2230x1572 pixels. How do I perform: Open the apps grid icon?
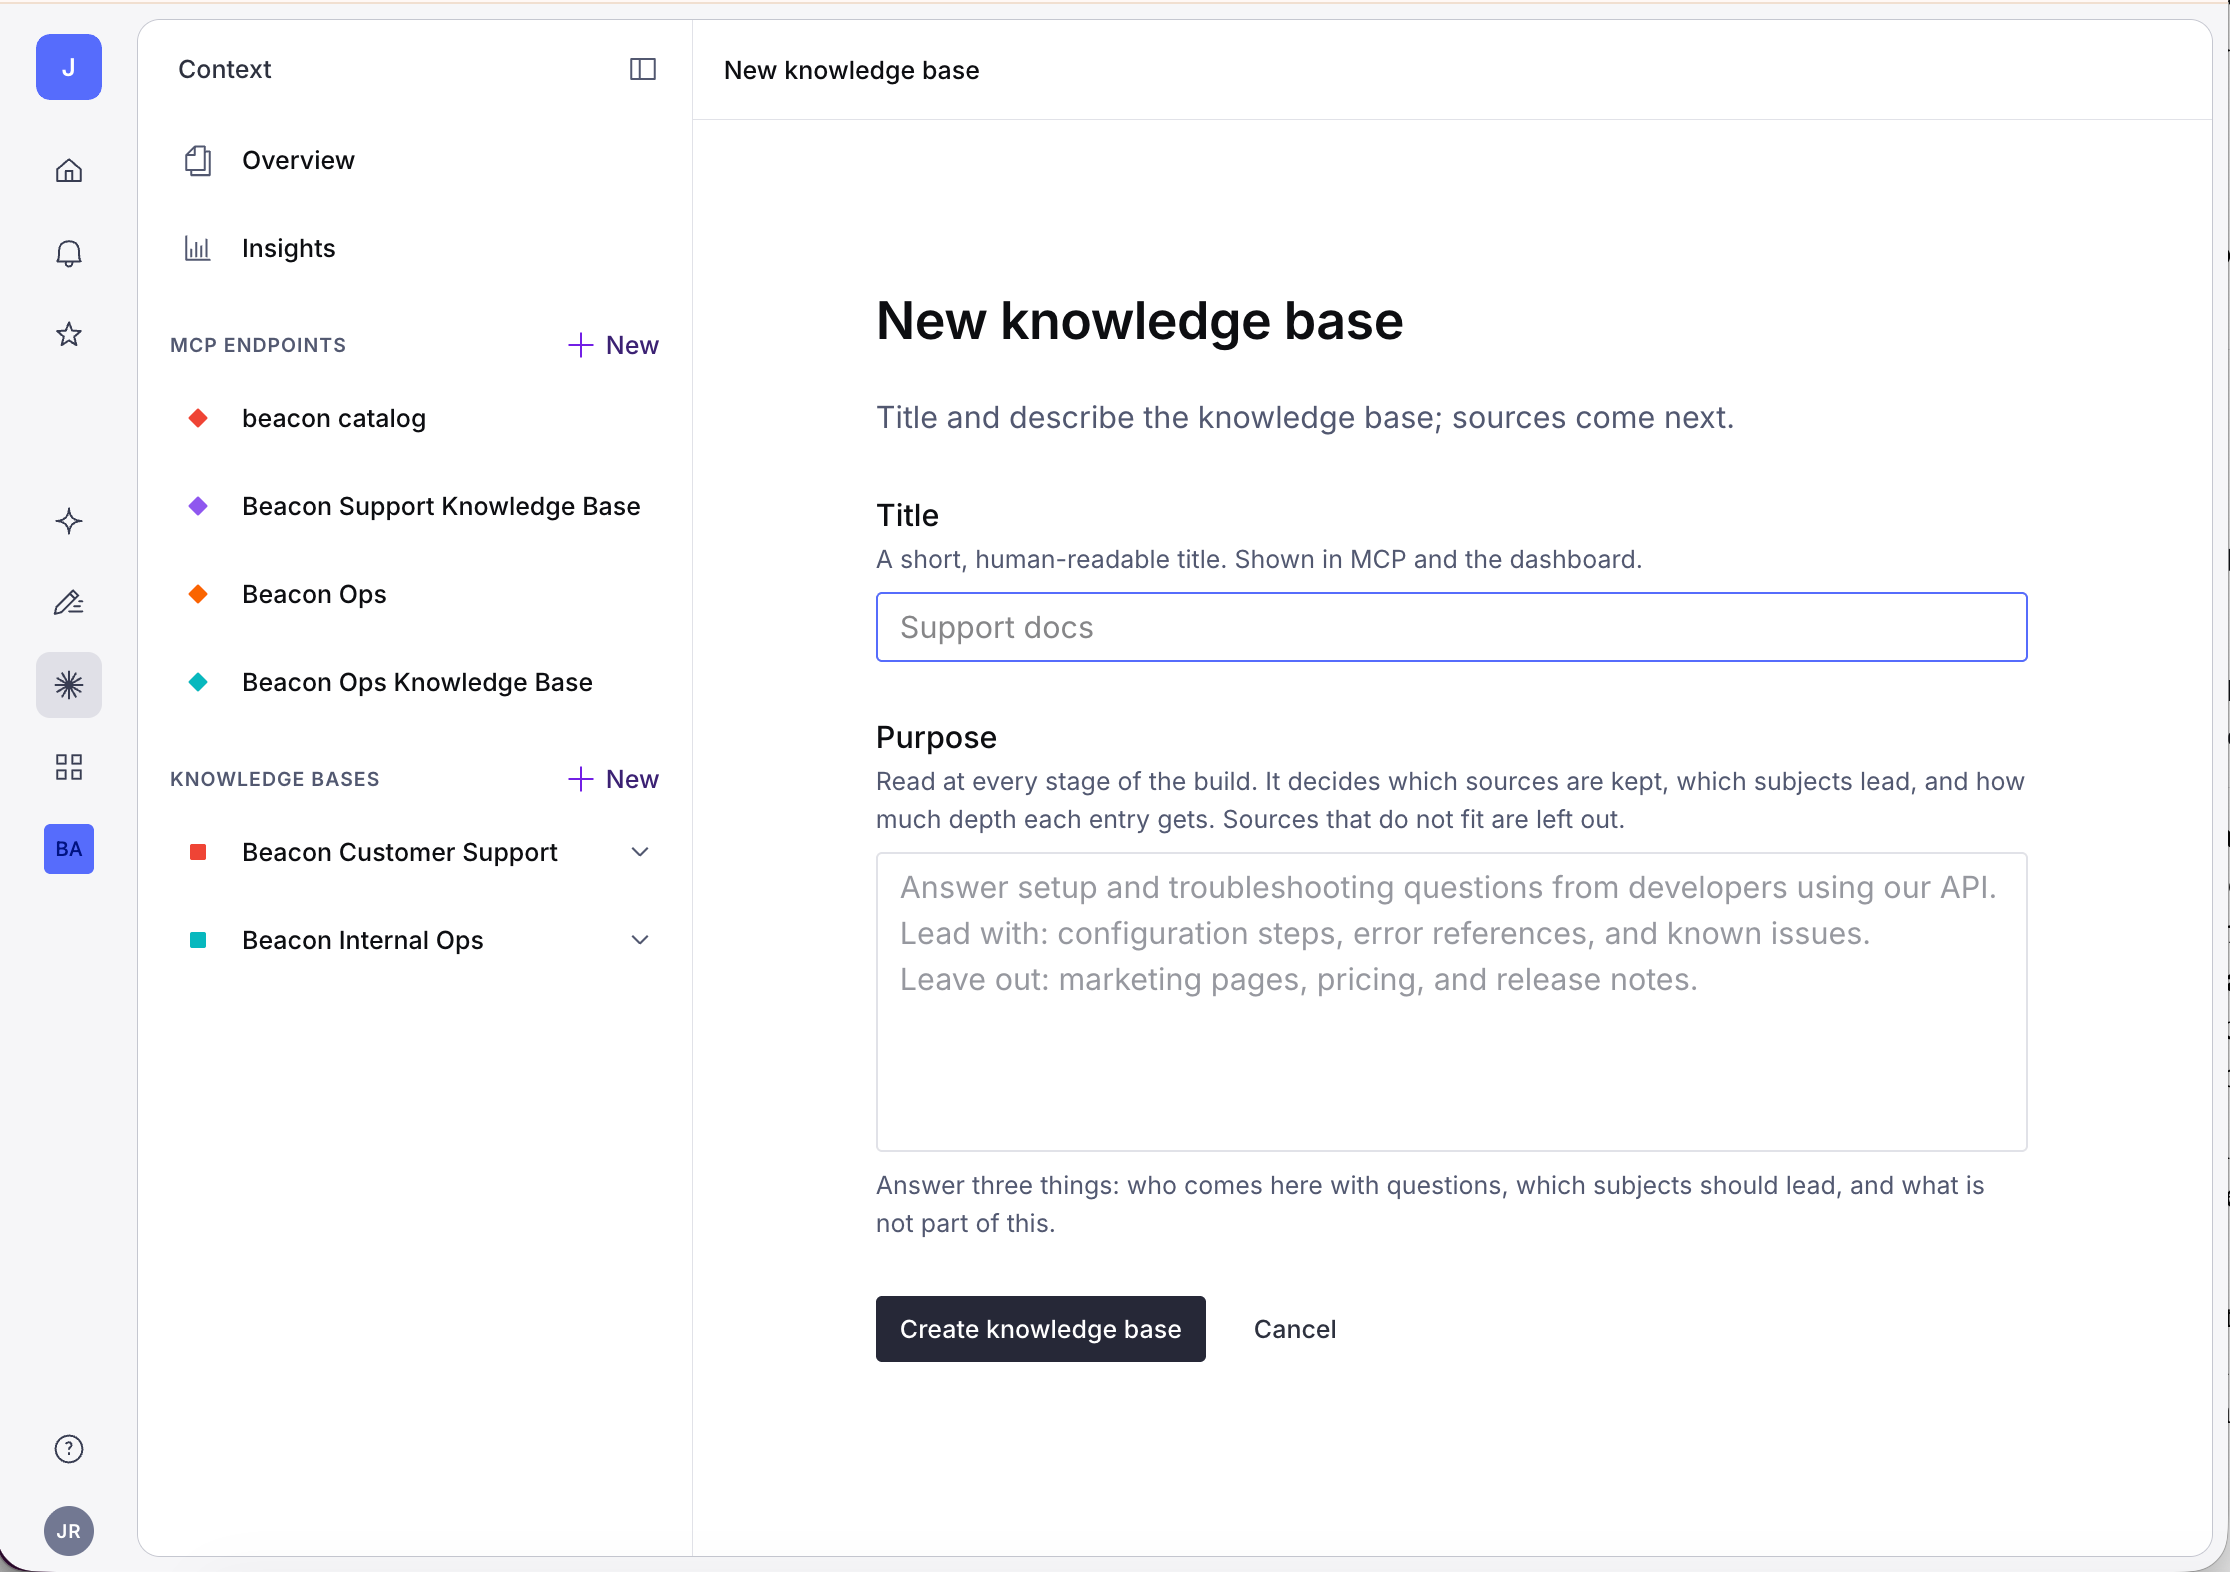tap(69, 767)
